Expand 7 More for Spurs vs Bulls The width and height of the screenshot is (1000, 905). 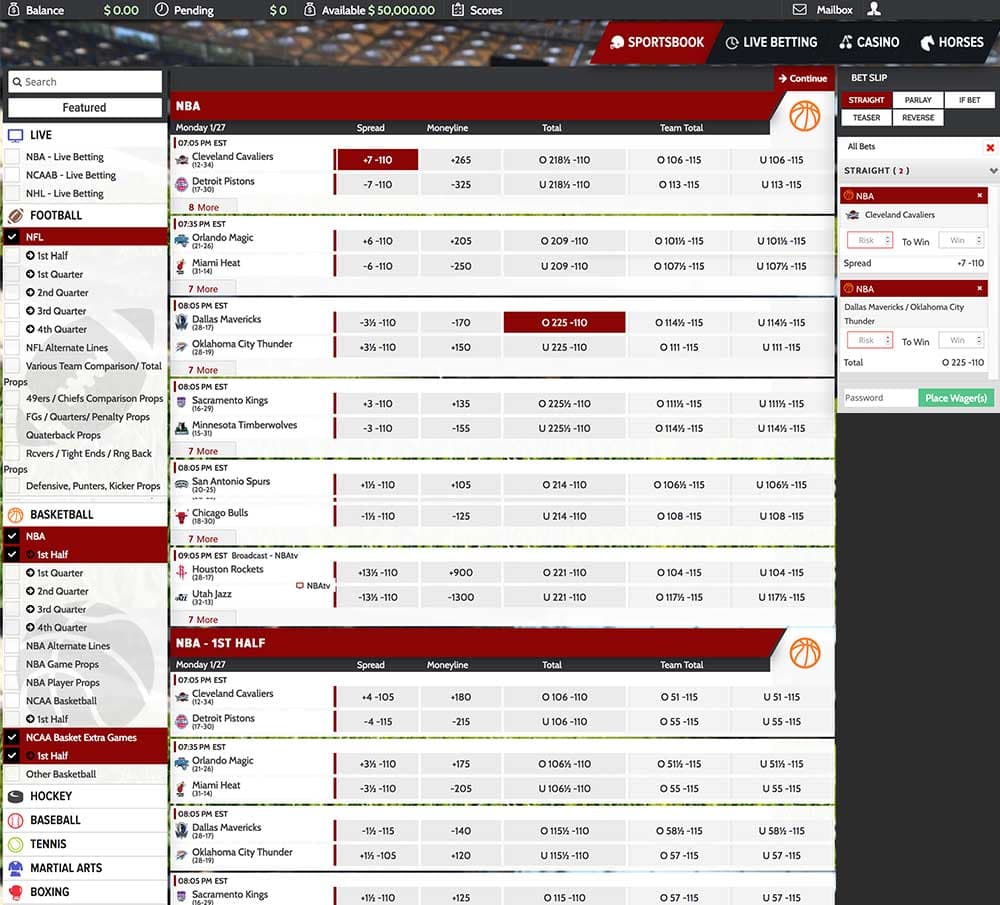click(203, 539)
